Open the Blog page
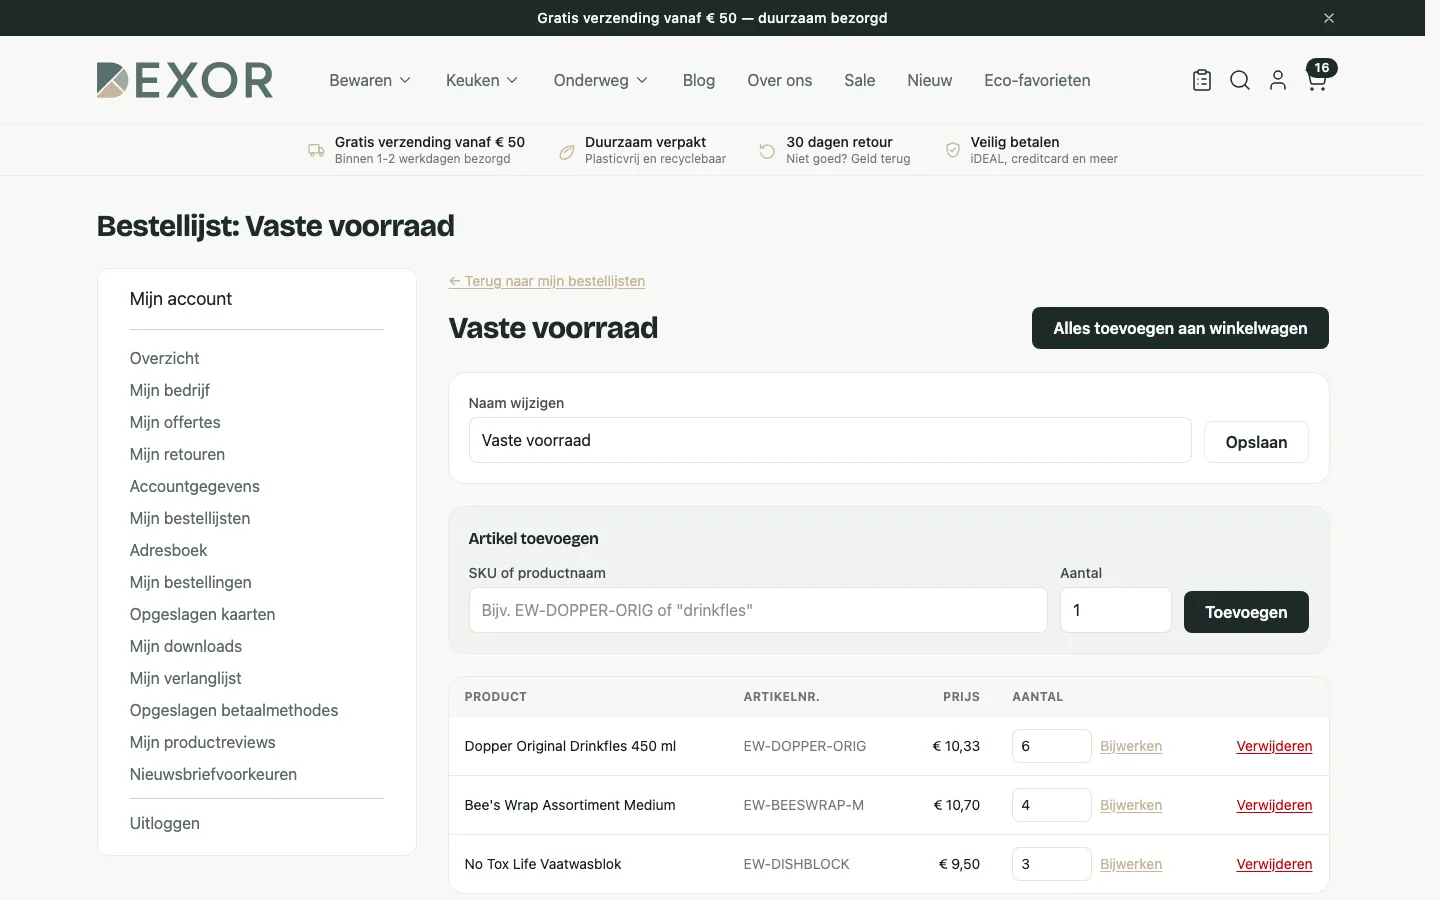 point(699,80)
